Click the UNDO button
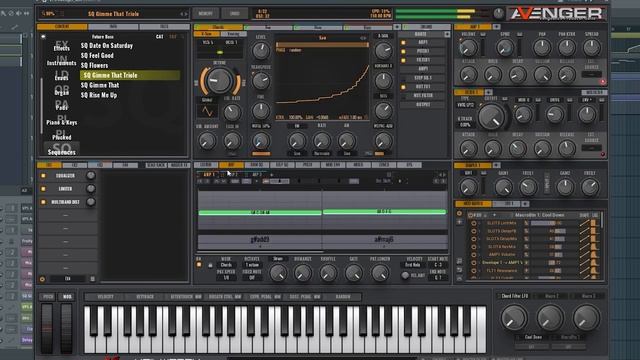 tap(235, 13)
